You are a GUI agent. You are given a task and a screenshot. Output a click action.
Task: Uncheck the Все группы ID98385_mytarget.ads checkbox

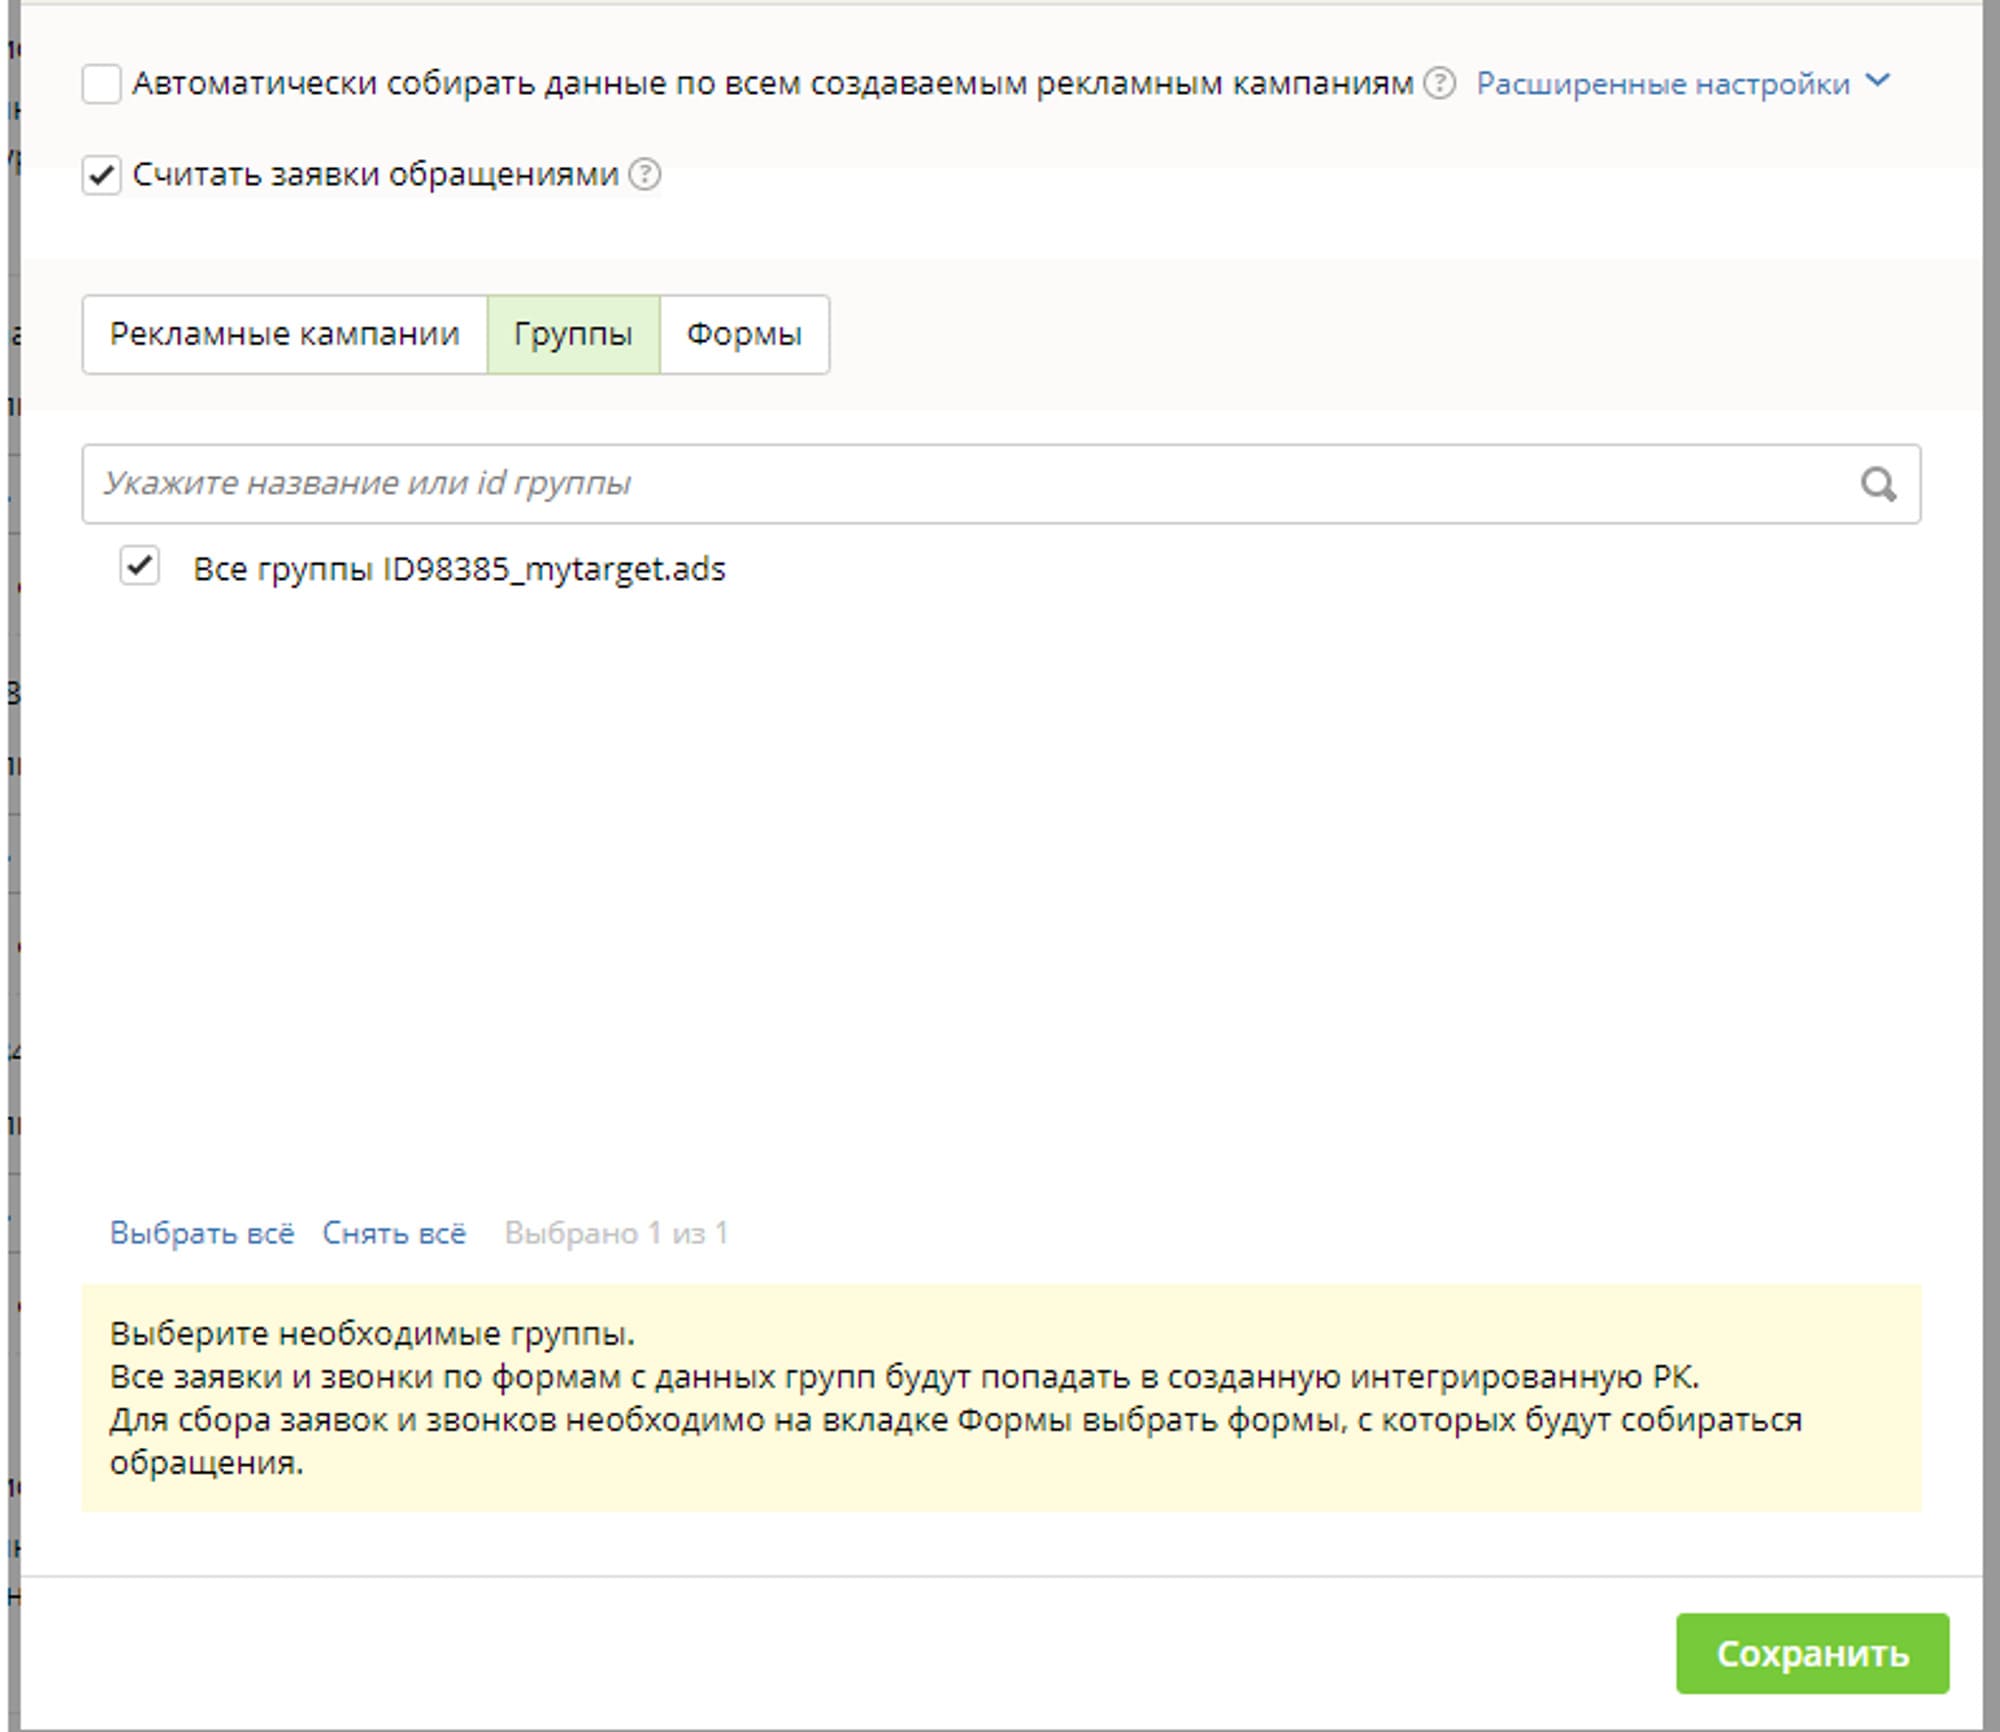pyautogui.click(x=139, y=566)
